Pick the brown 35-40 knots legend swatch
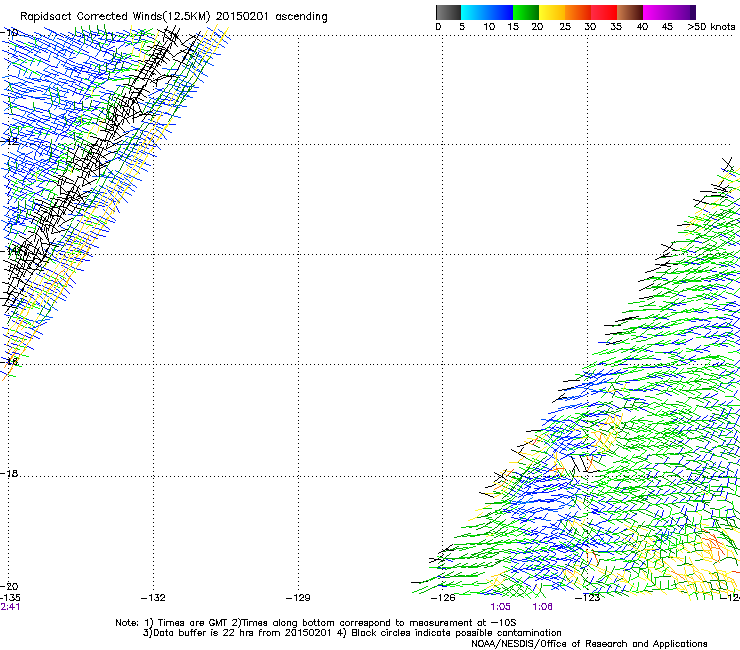Image resolution: width=740 pixels, height=650 pixels. click(630, 12)
